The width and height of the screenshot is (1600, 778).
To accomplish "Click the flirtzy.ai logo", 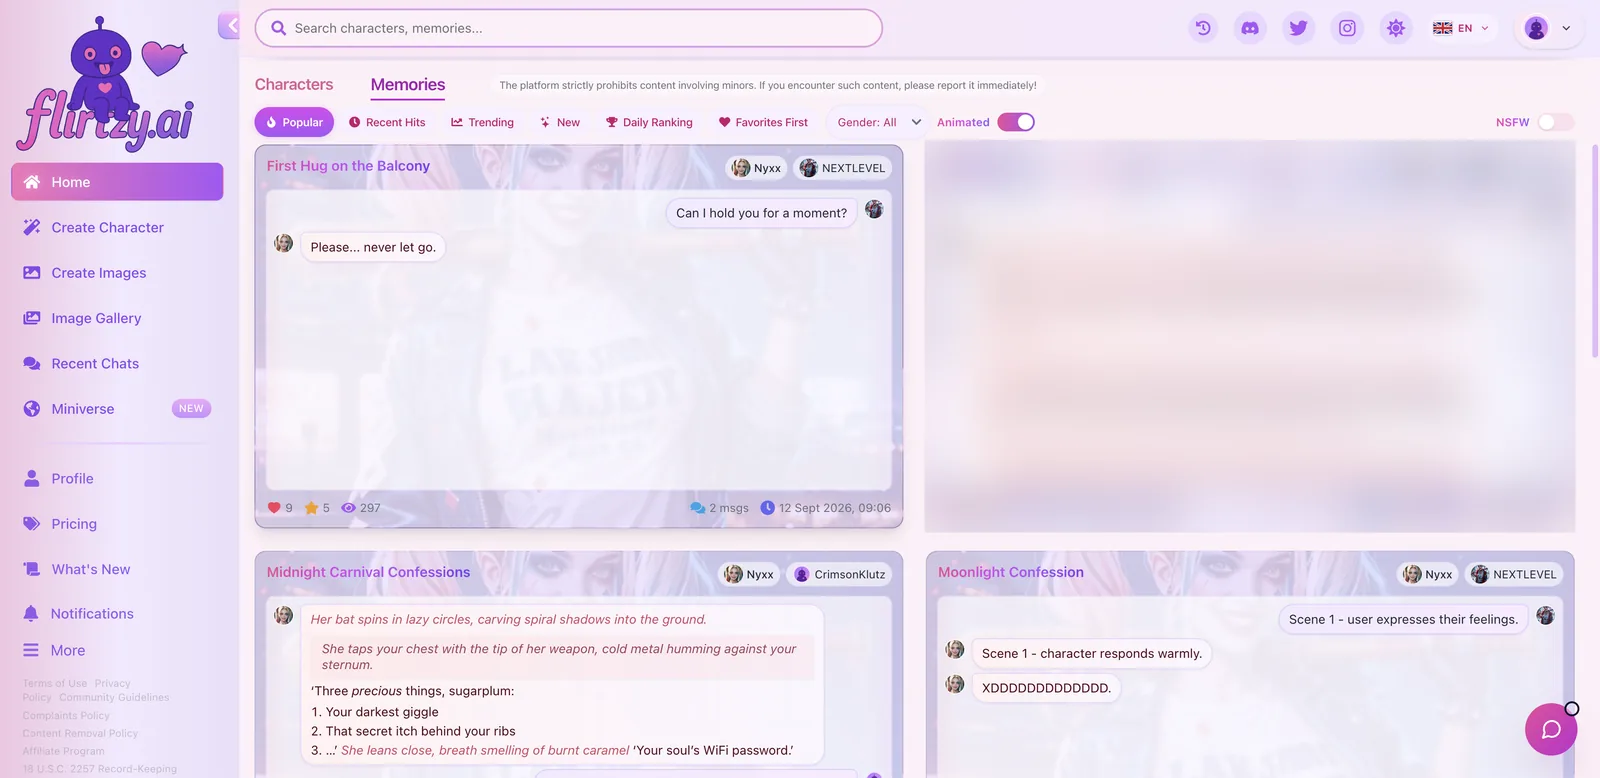I will (105, 86).
